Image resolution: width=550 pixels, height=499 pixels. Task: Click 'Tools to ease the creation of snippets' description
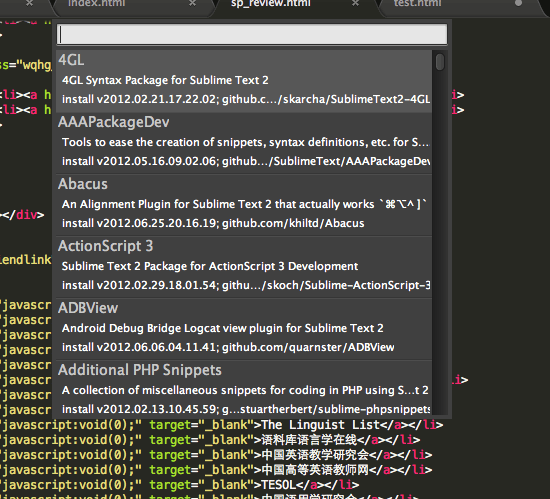tap(246, 142)
